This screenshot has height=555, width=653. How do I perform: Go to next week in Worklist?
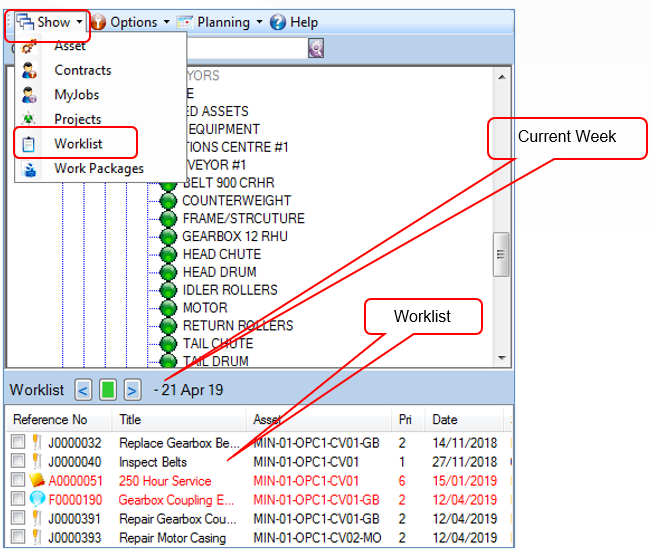(132, 390)
